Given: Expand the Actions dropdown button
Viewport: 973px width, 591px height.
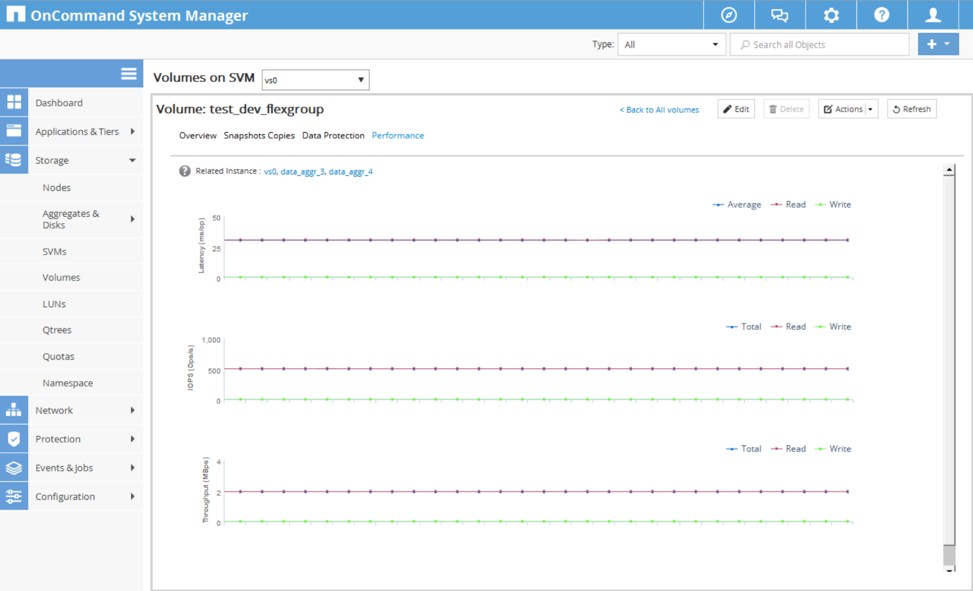Looking at the screenshot, I should [x=847, y=109].
